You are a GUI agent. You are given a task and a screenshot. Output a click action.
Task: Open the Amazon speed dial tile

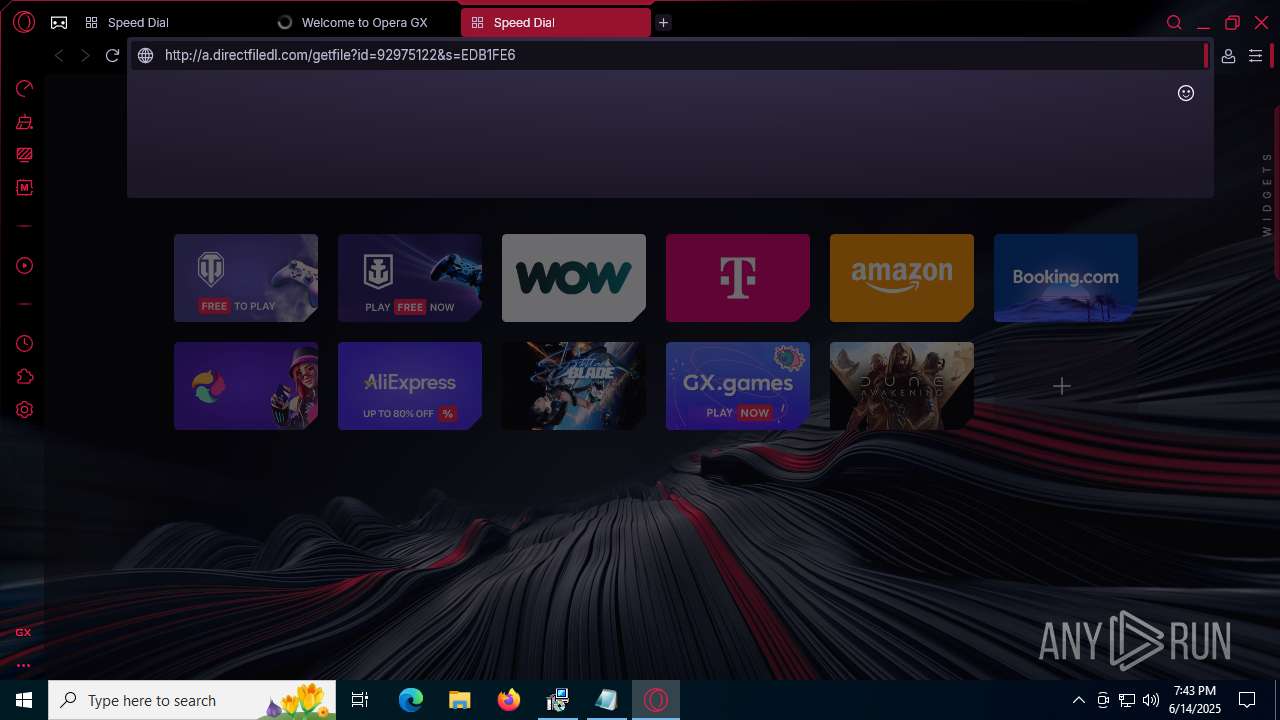coord(902,278)
